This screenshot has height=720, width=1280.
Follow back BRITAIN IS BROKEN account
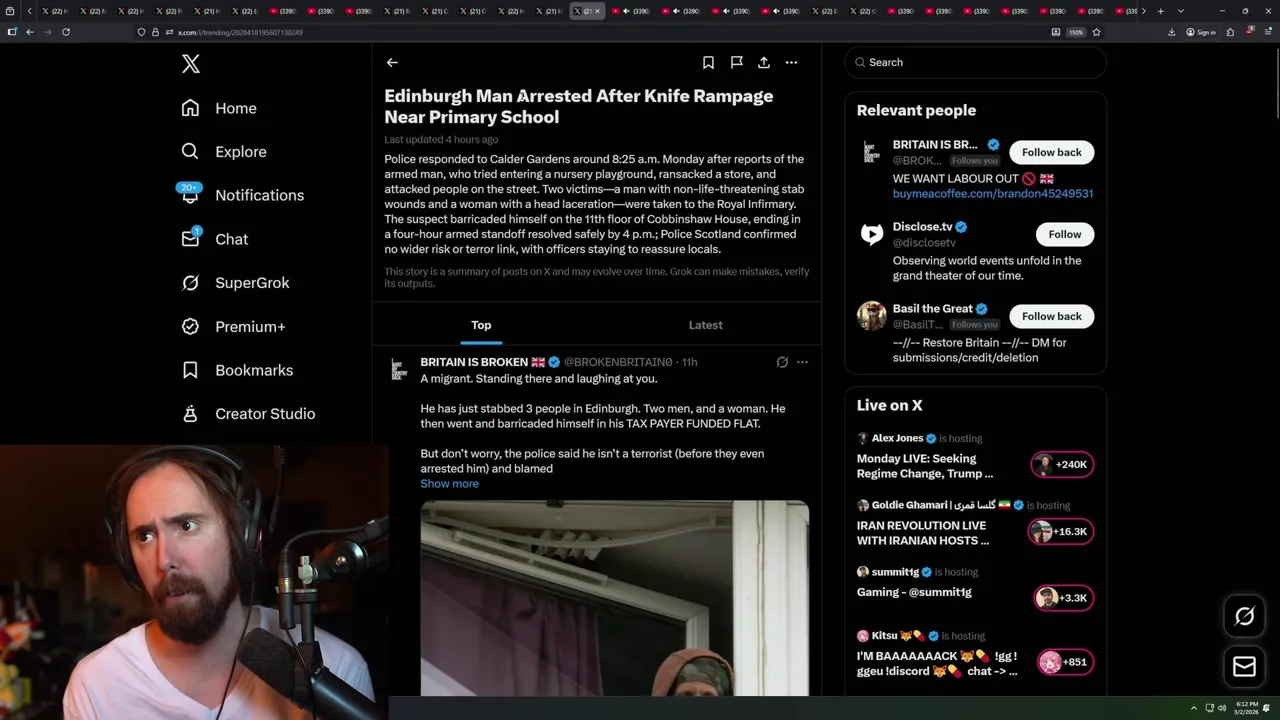tap(1051, 152)
